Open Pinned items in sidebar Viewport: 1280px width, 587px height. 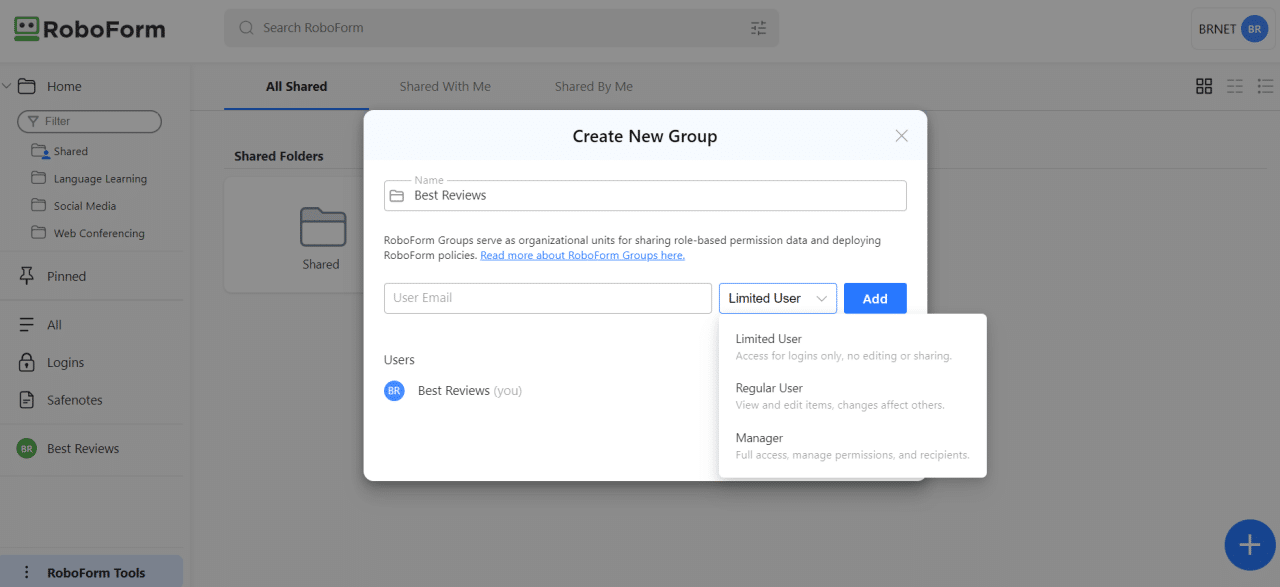66,276
